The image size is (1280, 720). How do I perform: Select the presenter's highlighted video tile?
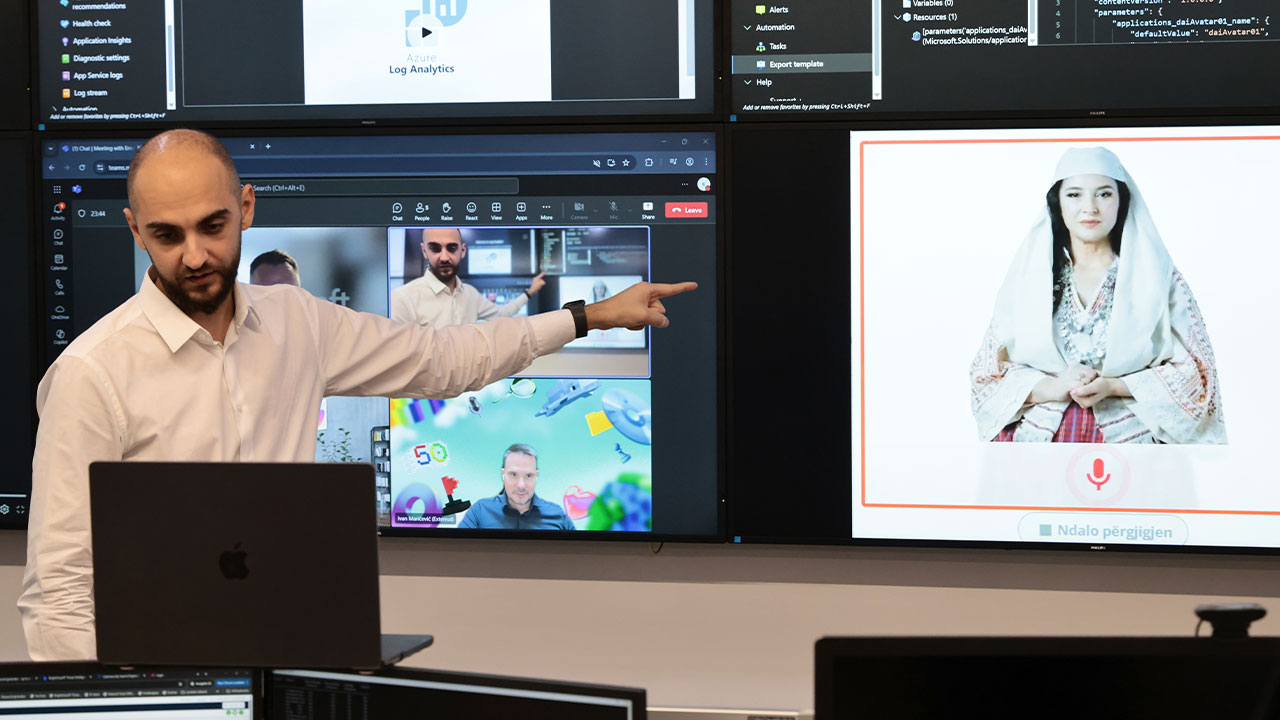[519, 302]
